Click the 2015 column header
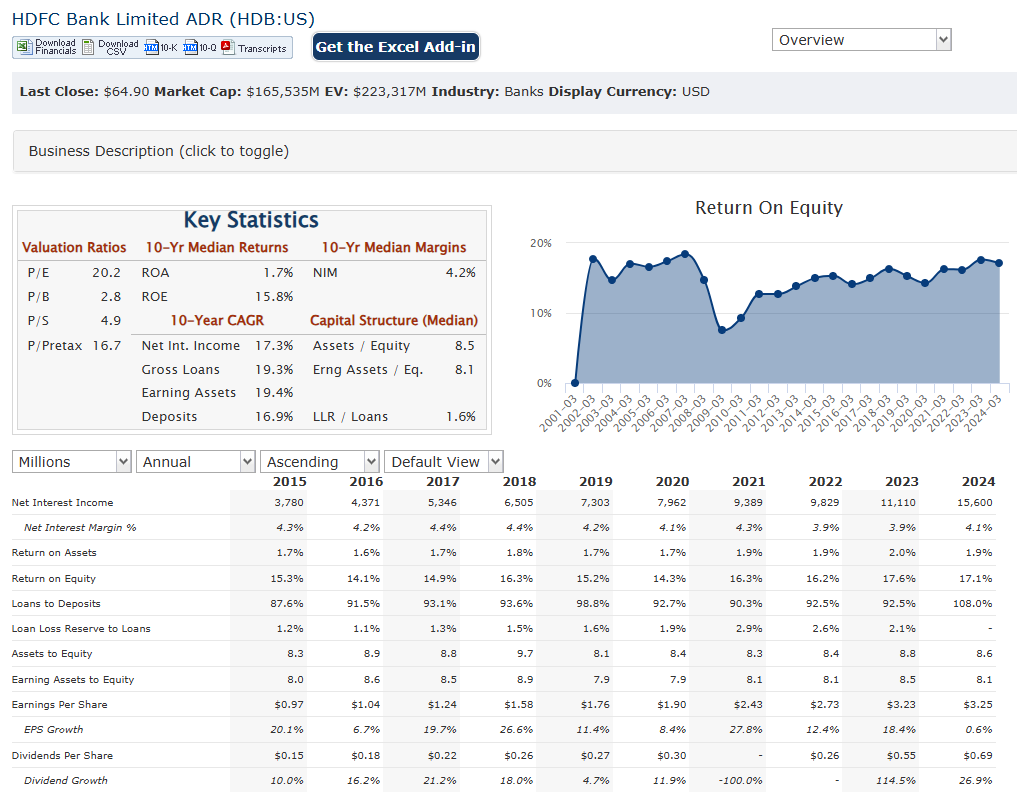This screenshot has height=804, width=1017. point(289,482)
